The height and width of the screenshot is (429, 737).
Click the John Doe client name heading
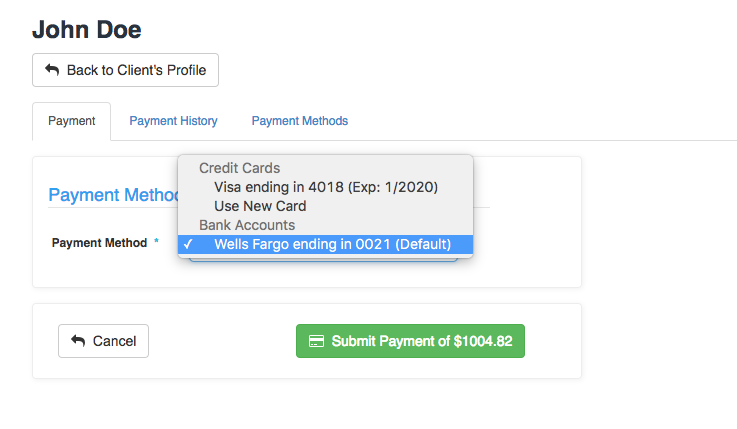(x=86, y=30)
